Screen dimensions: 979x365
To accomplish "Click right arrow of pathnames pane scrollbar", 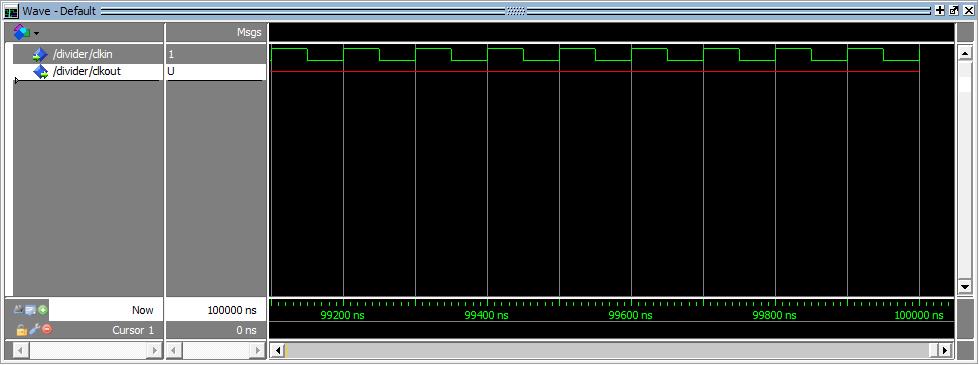I will click(x=154, y=350).
